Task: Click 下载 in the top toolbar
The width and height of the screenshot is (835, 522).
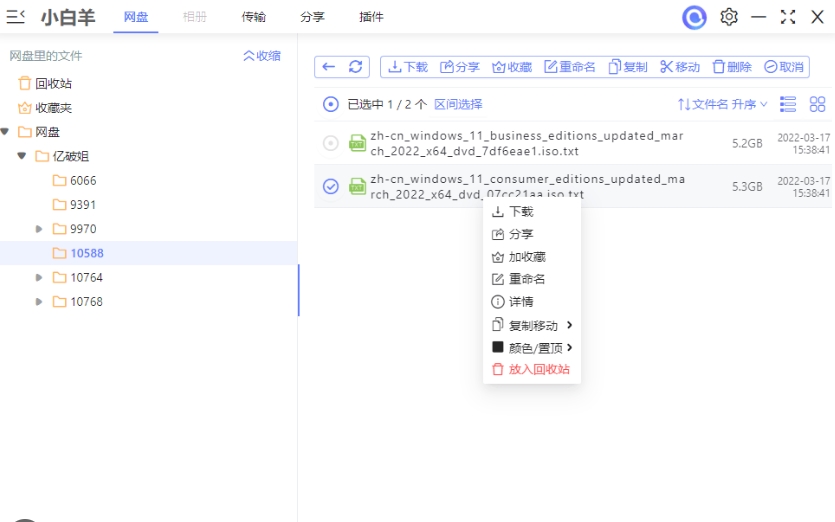Action: pyautogui.click(x=408, y=67)
